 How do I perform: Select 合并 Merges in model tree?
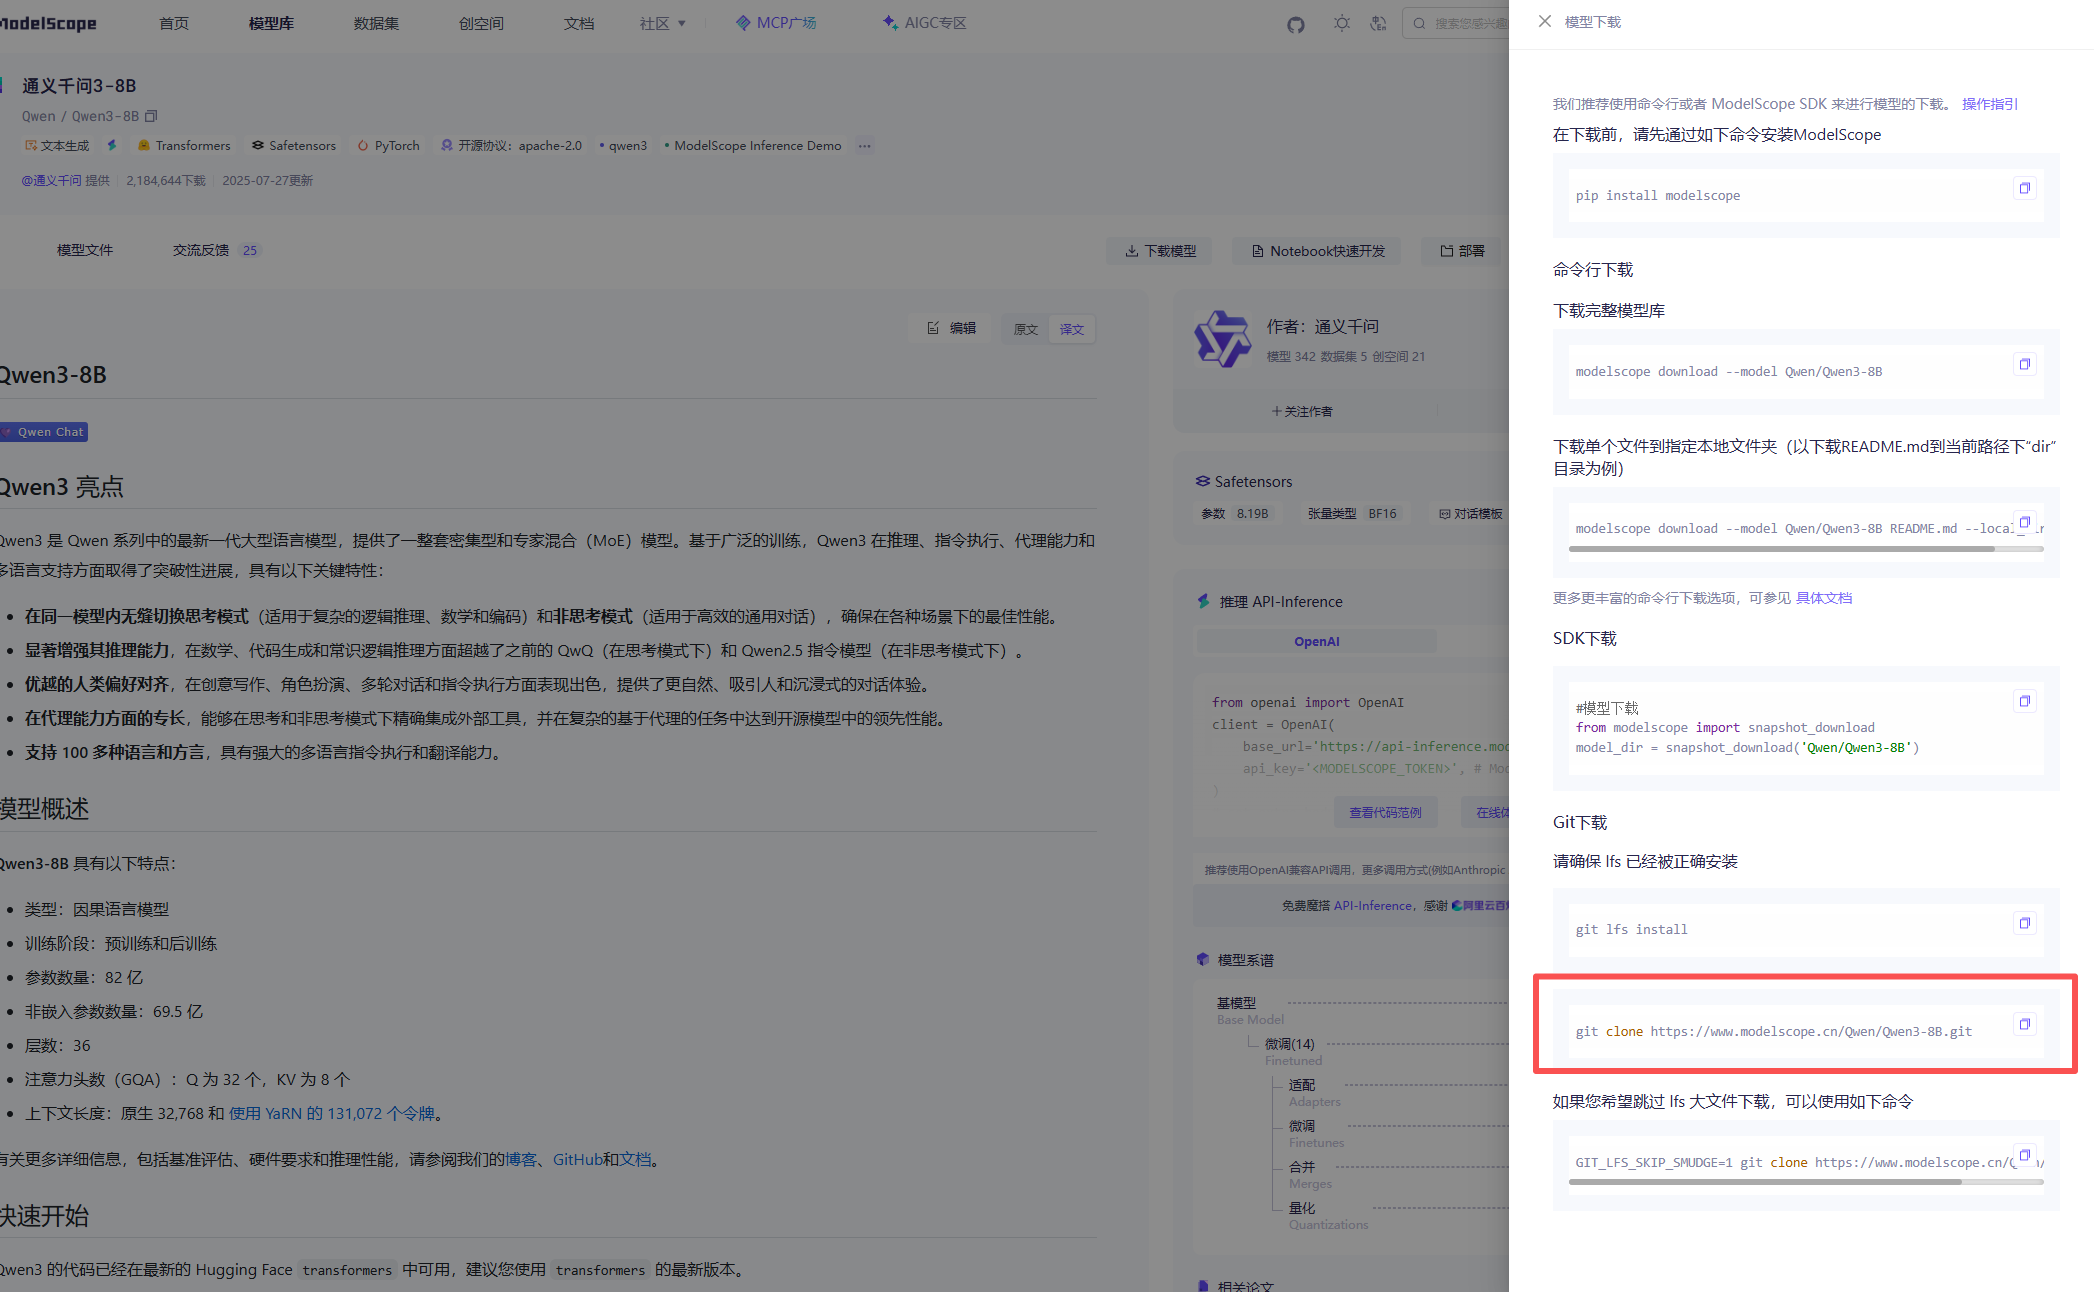tap(1310, 1174)
